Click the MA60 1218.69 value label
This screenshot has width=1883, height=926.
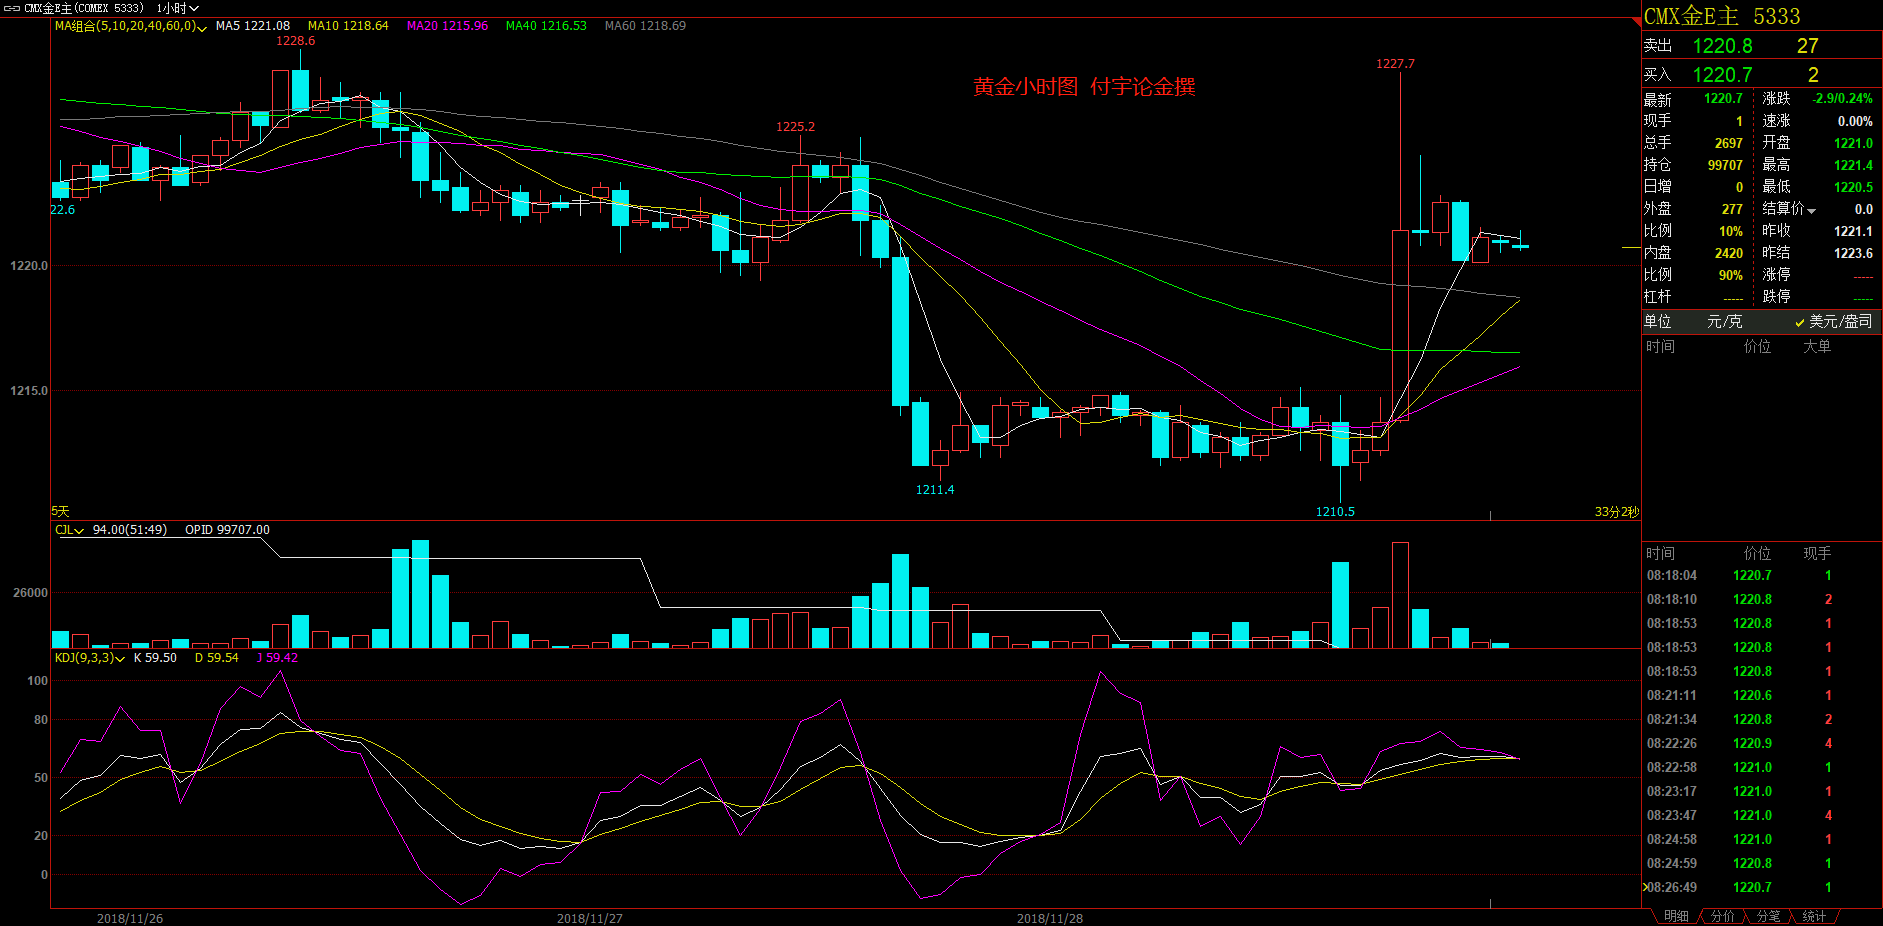pos(645,26)
